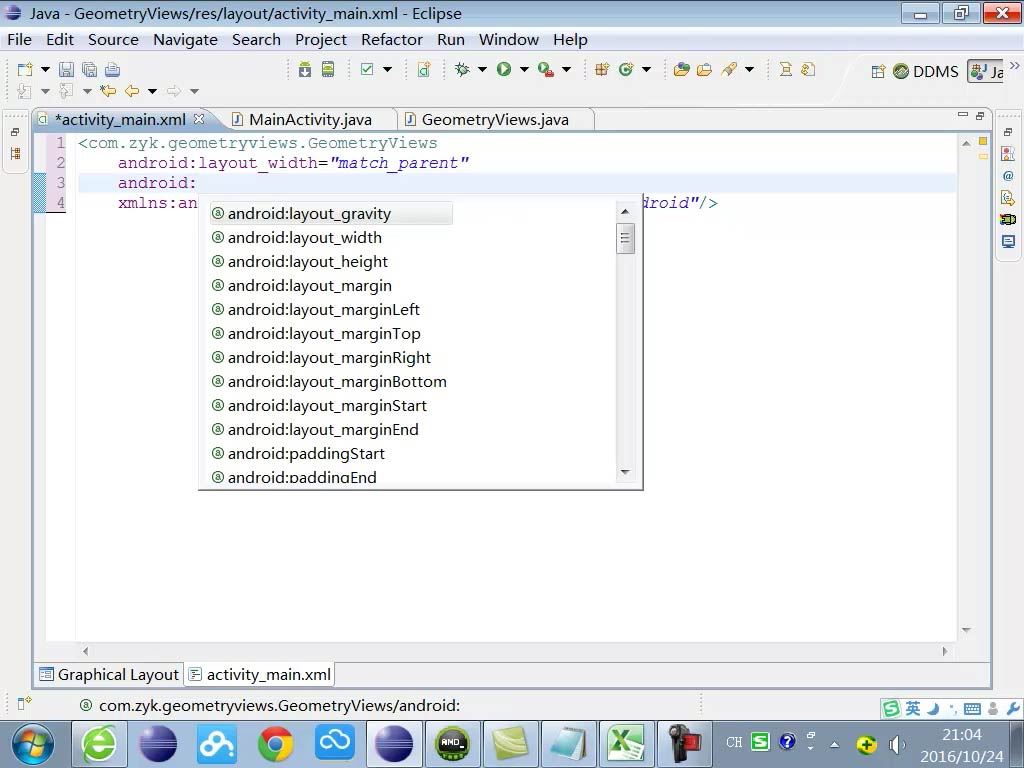Viewport: 1024px width, 768px height.
Task: Open Chrome from the taskbar
Action: pos(275,744)
